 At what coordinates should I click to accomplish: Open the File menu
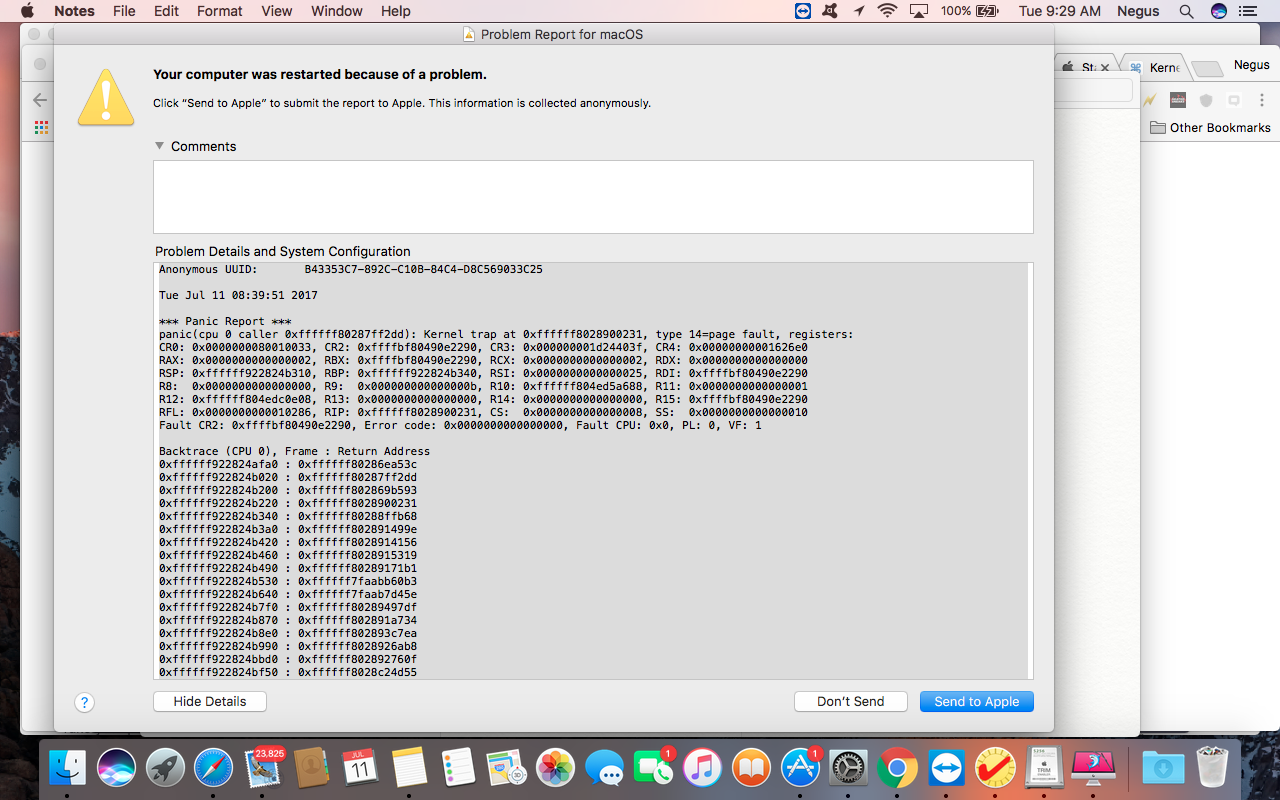click(124, 11)
